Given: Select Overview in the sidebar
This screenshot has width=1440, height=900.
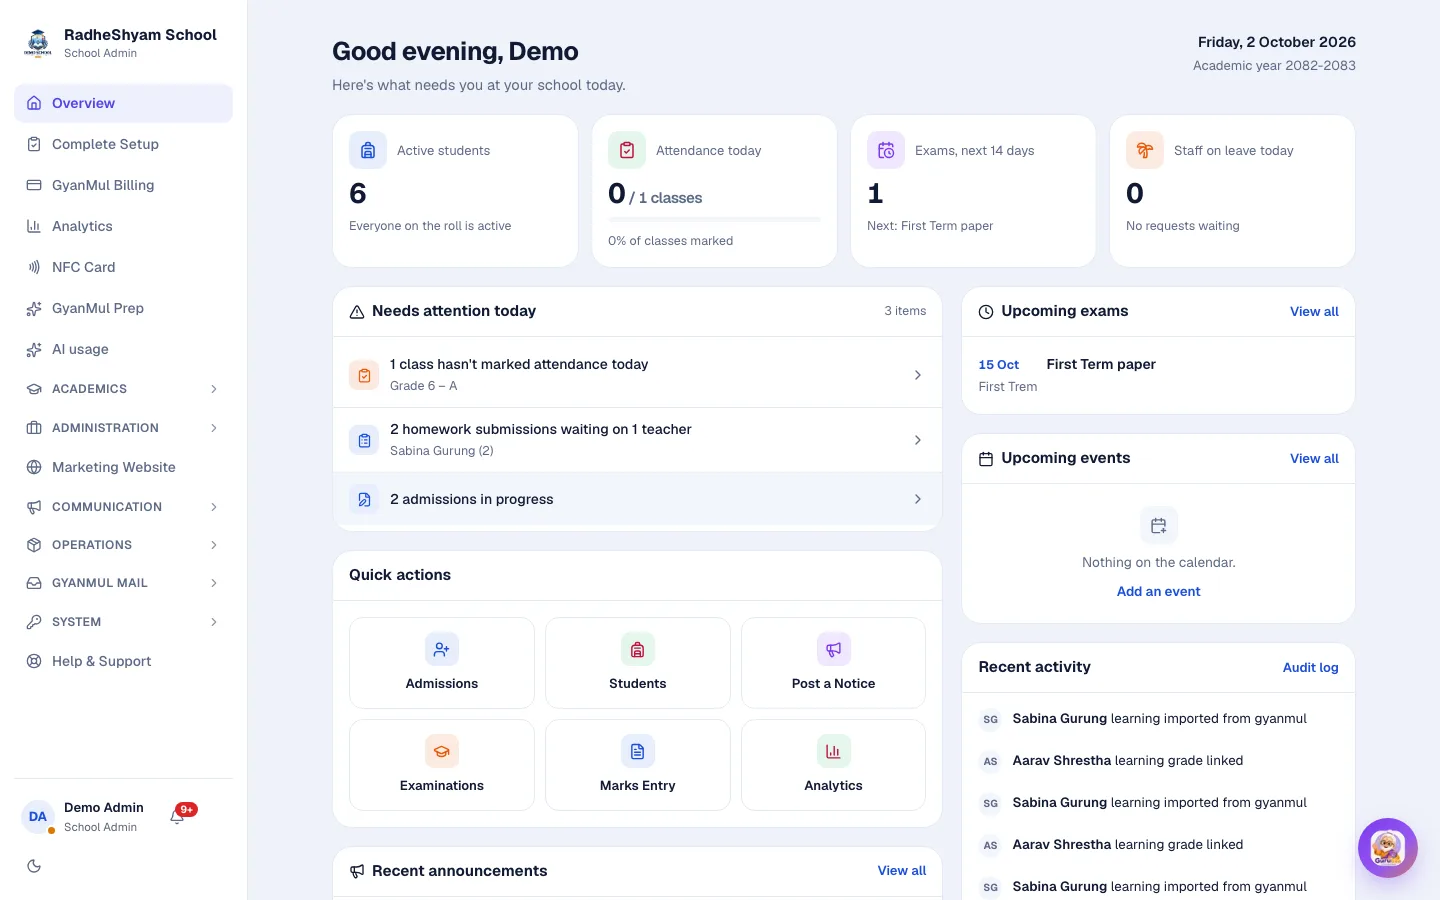Looking at the screenshot, I should (x=123, y=103).
